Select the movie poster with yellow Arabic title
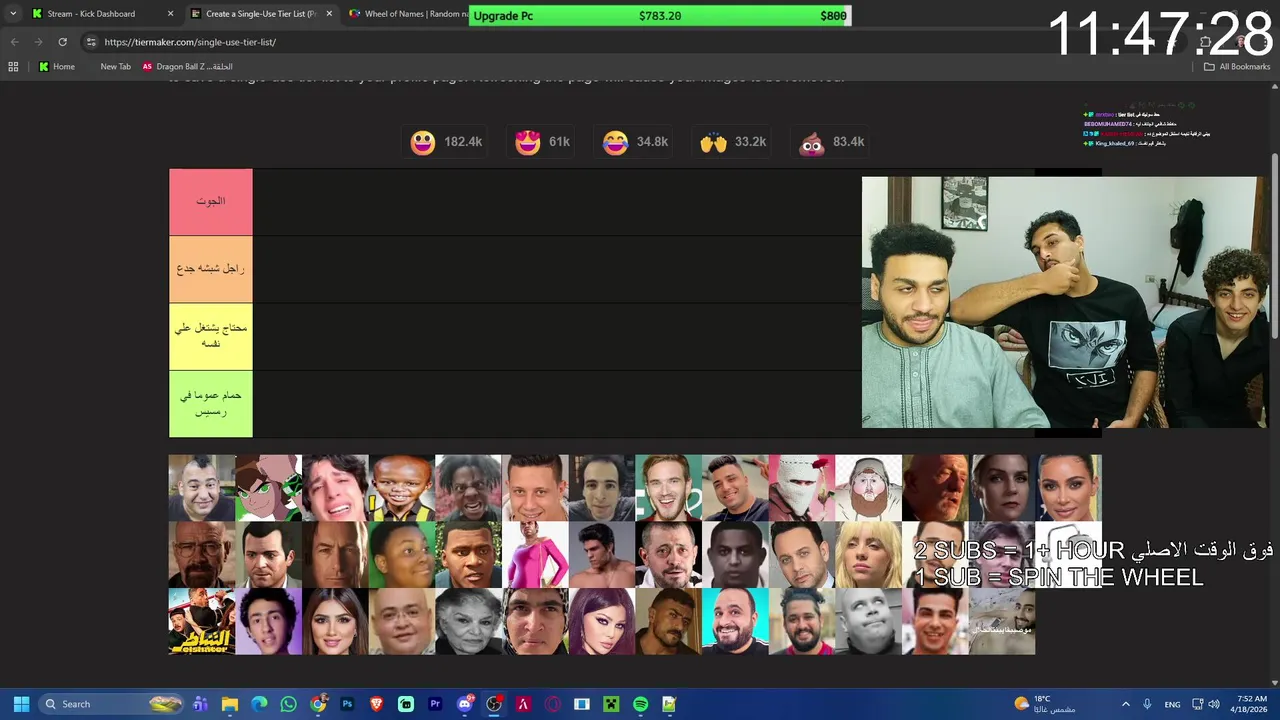This screenshot has width=1280, height=720. click(x=202, y=622)
